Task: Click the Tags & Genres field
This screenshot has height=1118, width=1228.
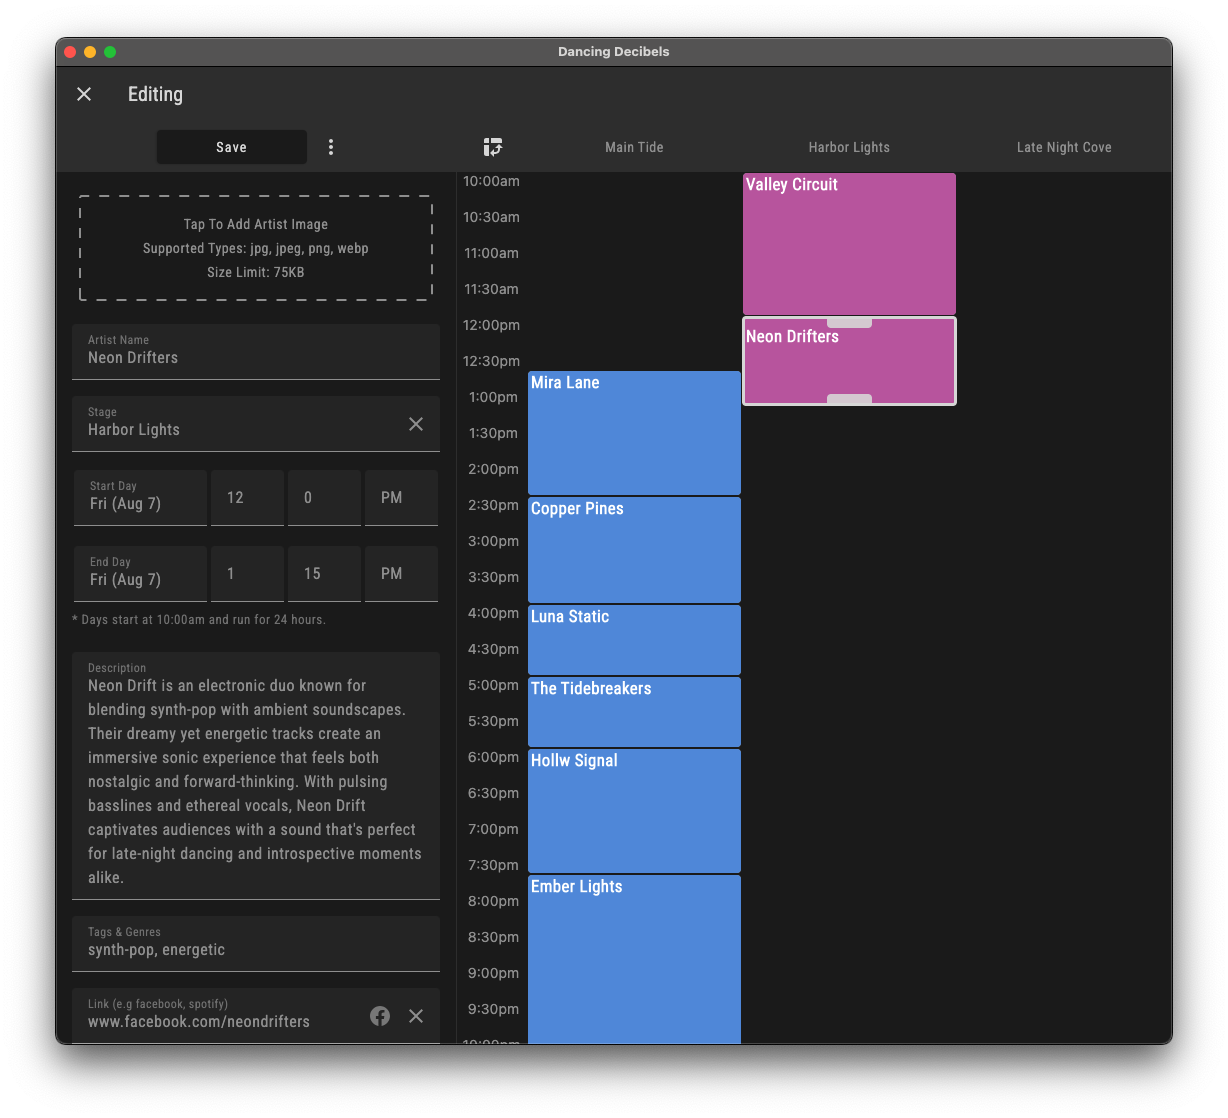Action: (x=255, y=949)
